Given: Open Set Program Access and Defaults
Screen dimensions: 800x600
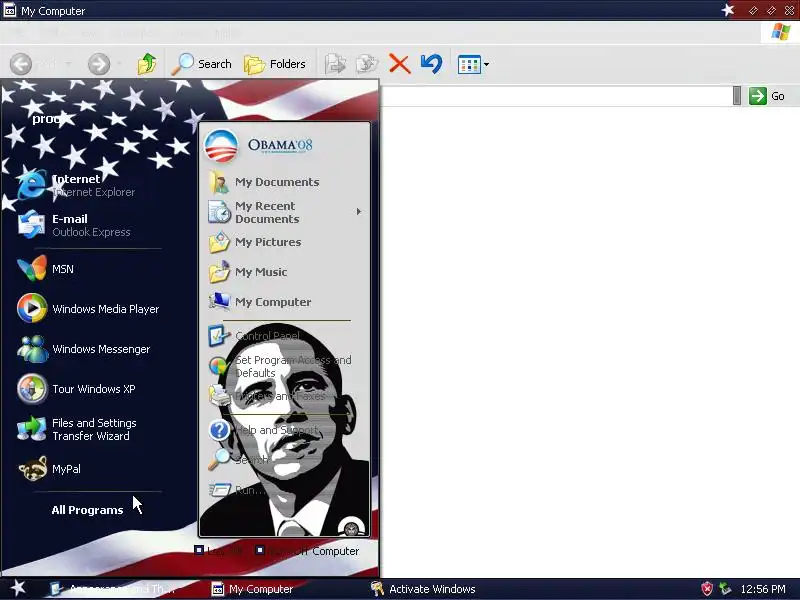Looking at the screenshot, I should tap(281, 366).
